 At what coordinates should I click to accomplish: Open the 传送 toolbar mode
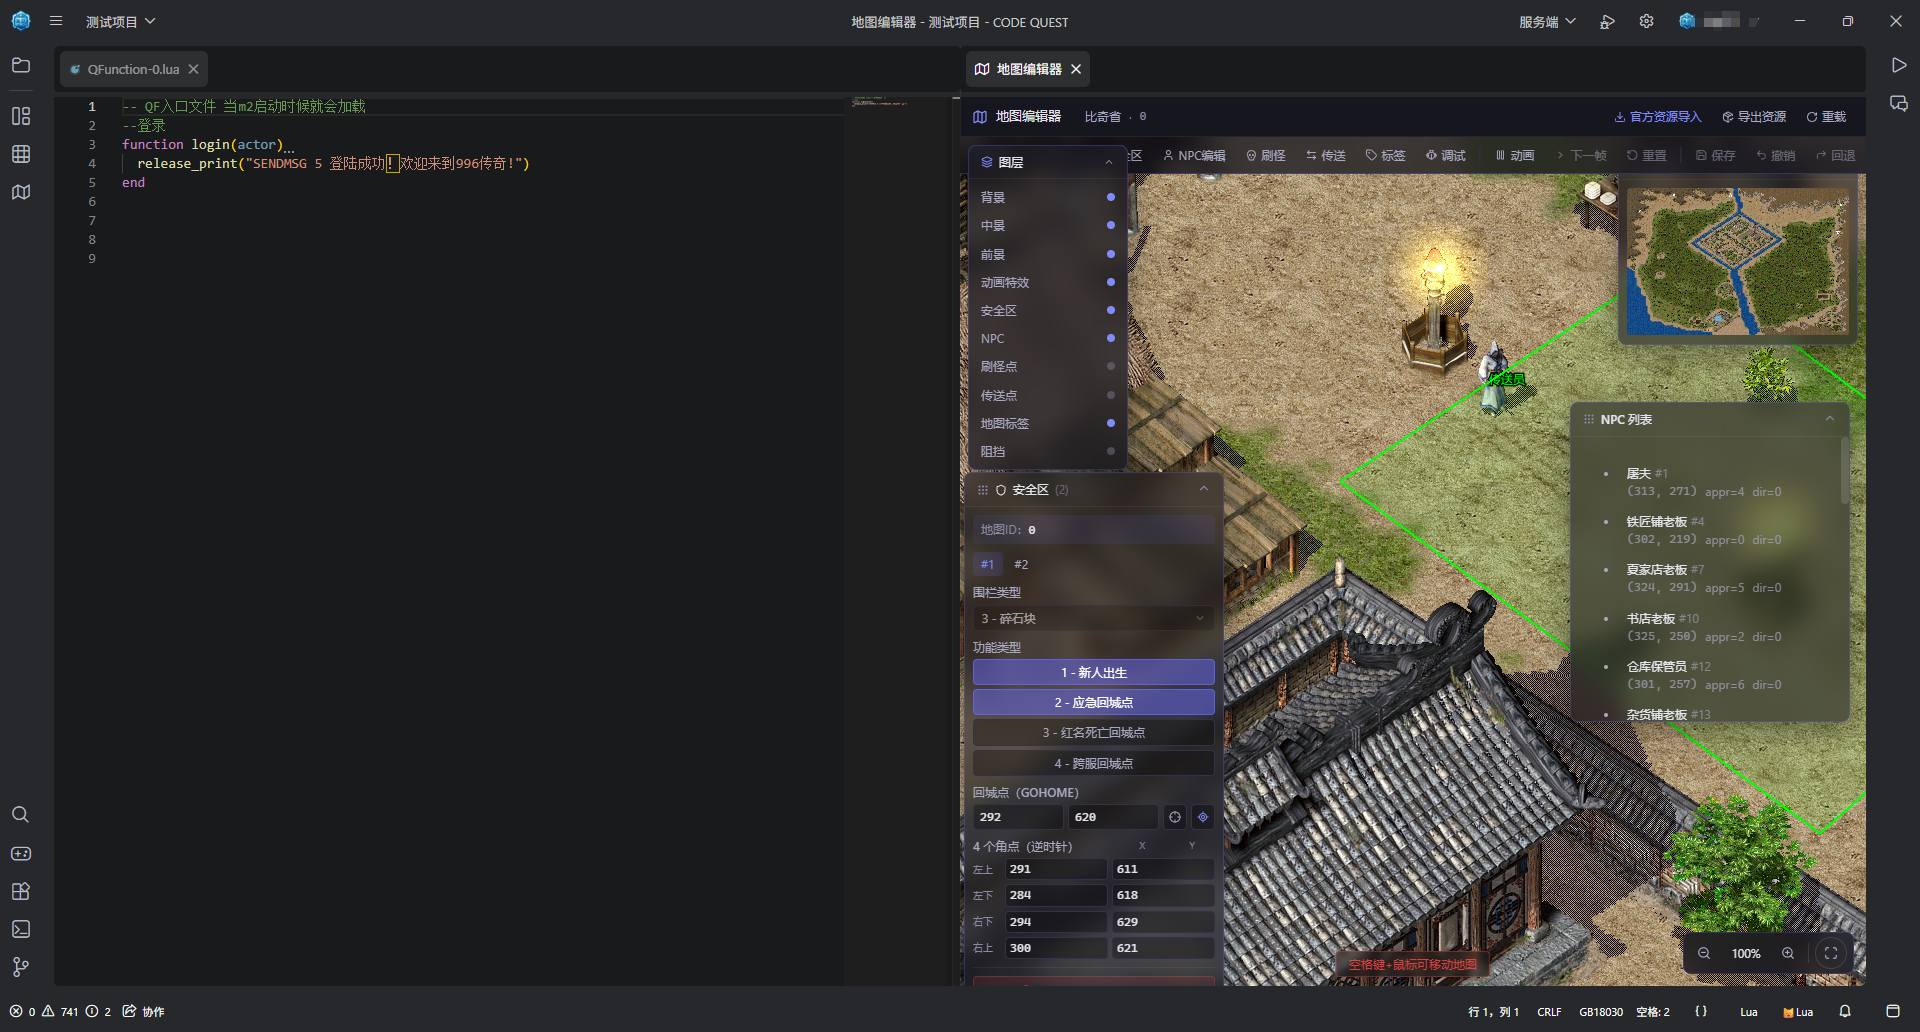pos(1326,155)
